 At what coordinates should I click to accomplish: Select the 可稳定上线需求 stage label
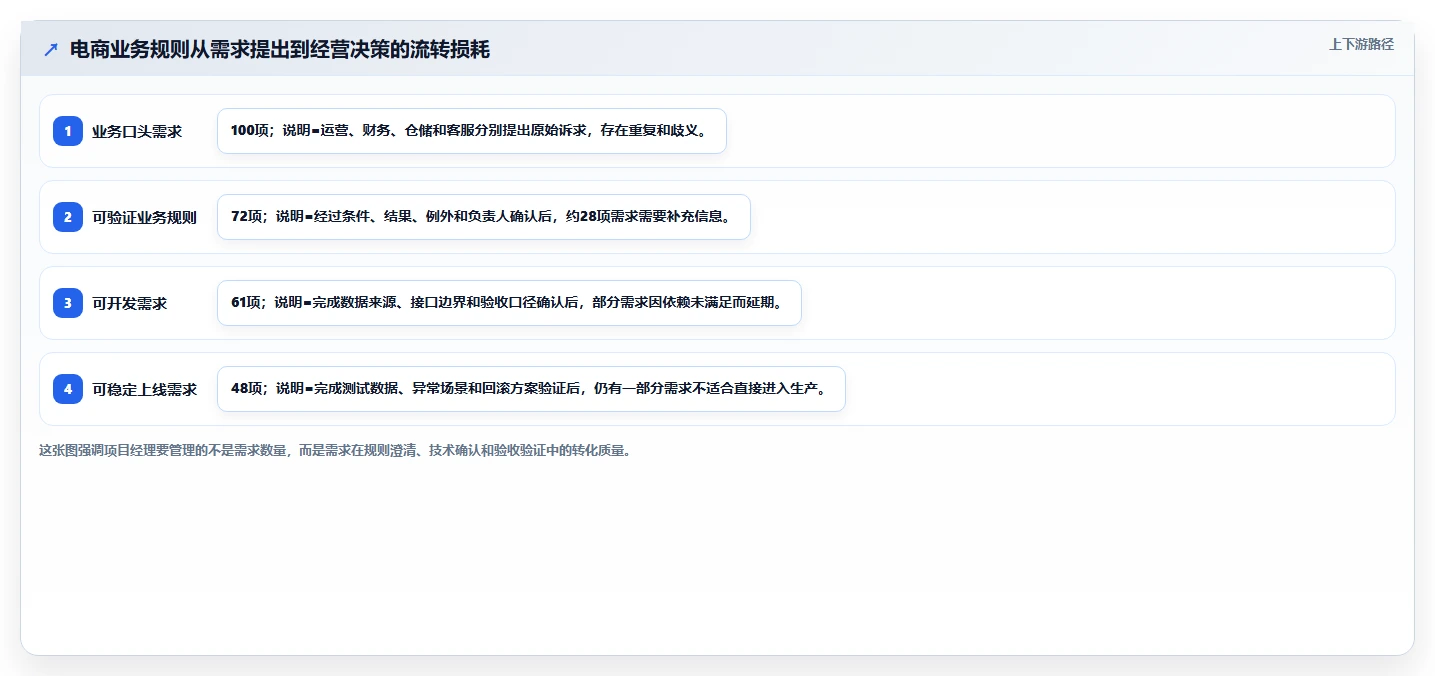[x=144, y=389]
